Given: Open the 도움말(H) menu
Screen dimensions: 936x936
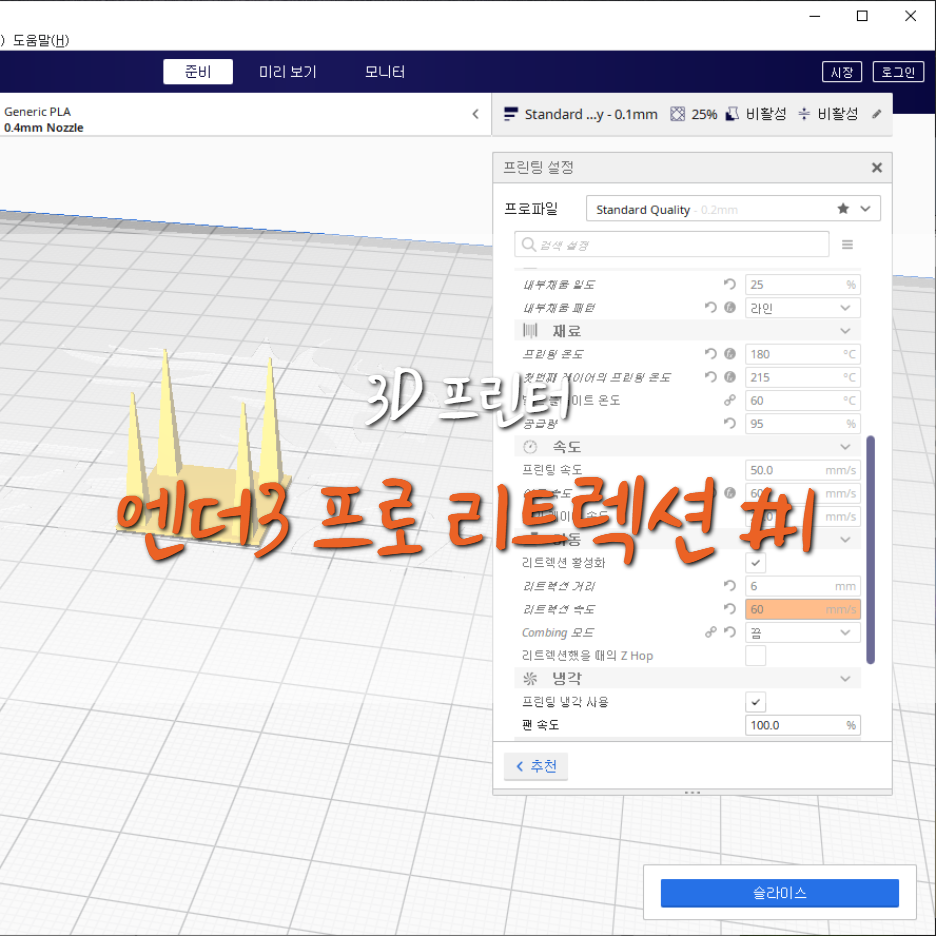Looking at the screenshot, I should (41, 40).
